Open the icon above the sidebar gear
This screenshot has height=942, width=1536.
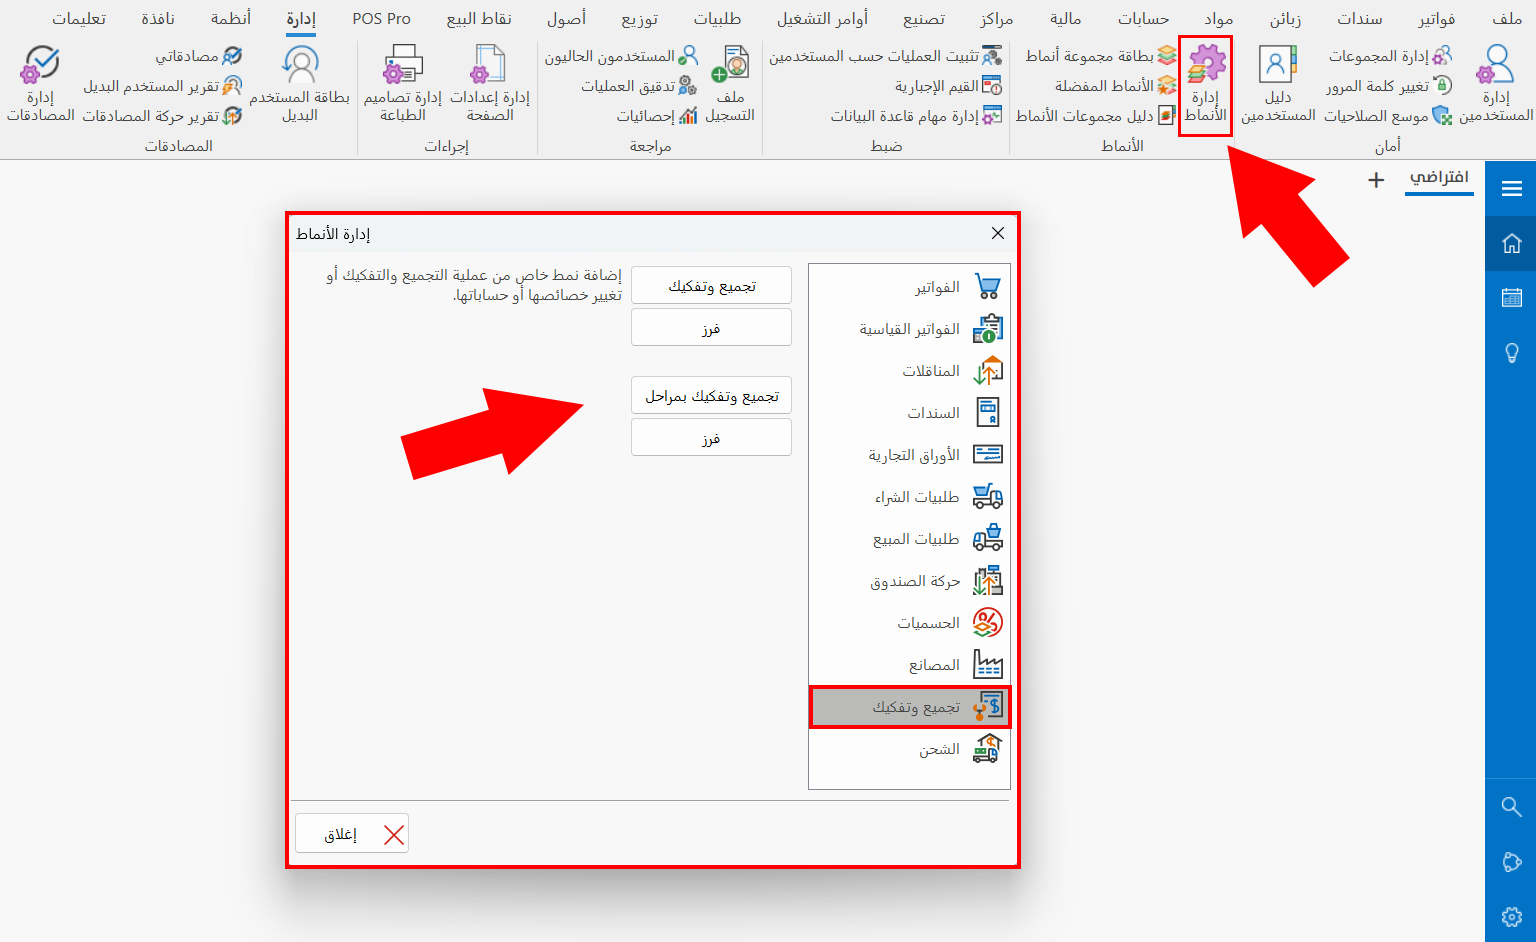pyautogui.click(x=1511, y=861)
